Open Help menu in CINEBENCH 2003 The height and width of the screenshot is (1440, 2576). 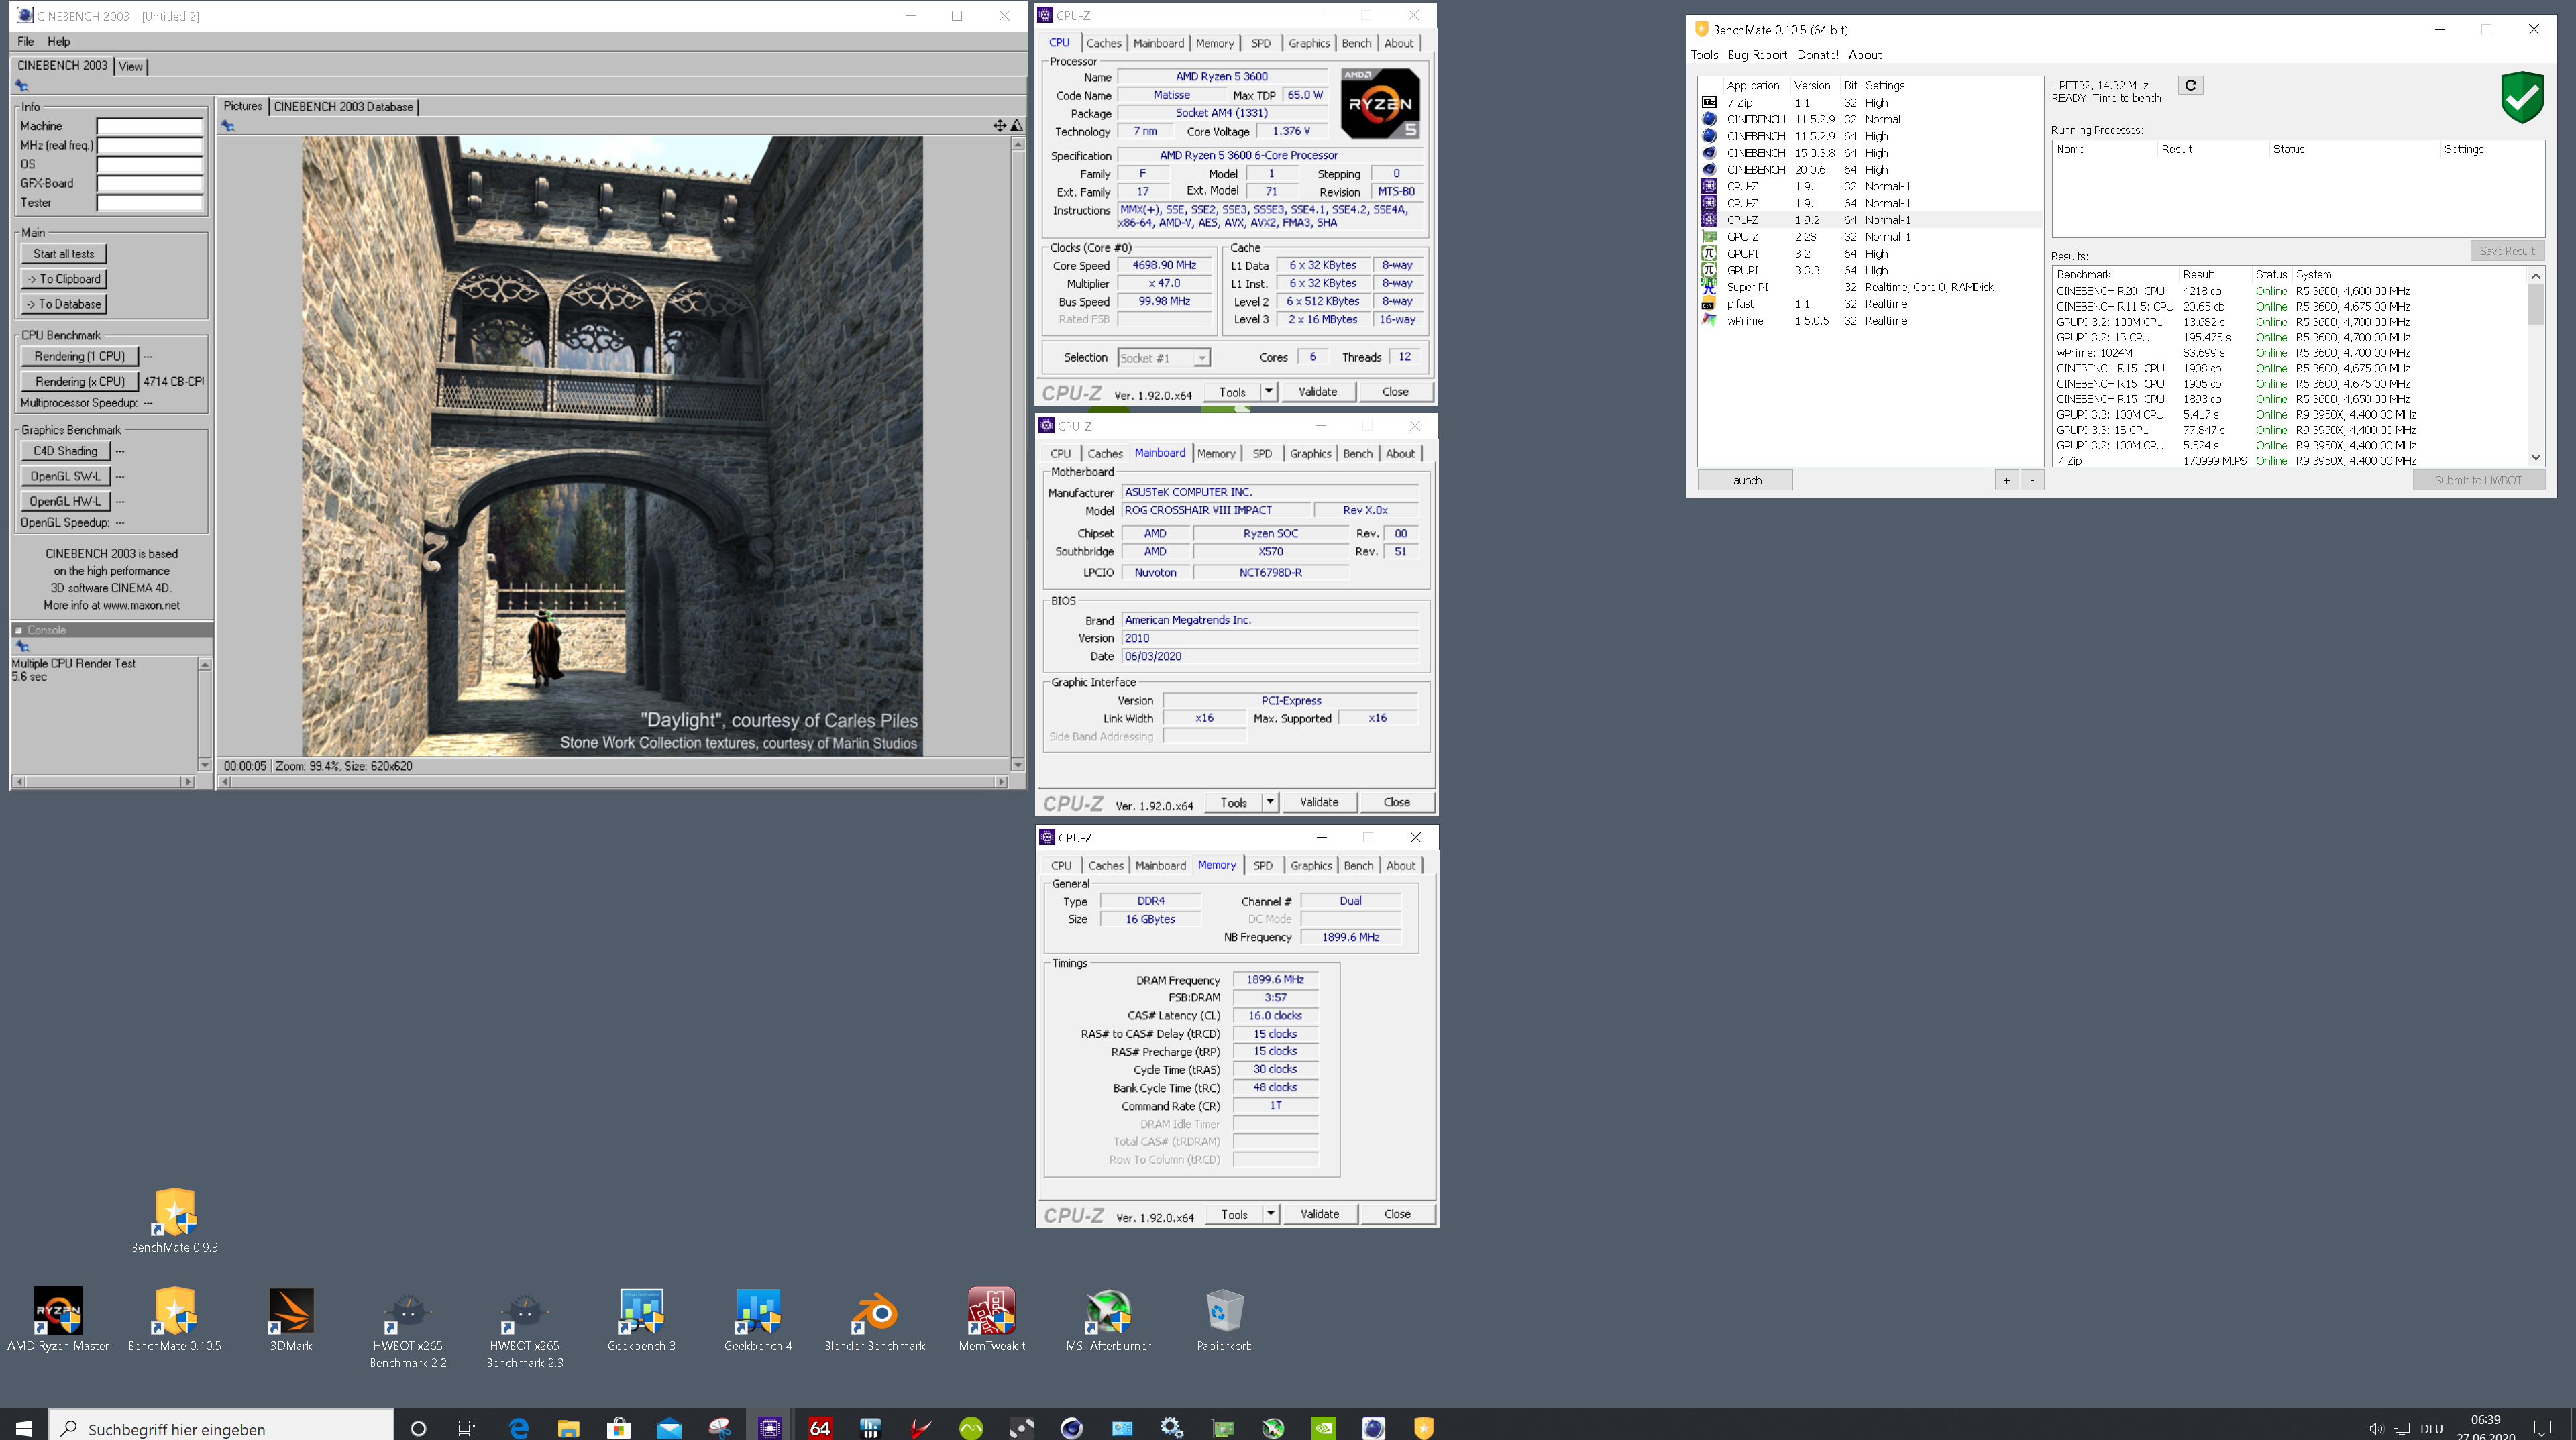pyautogui.click(x=59, y=41)
